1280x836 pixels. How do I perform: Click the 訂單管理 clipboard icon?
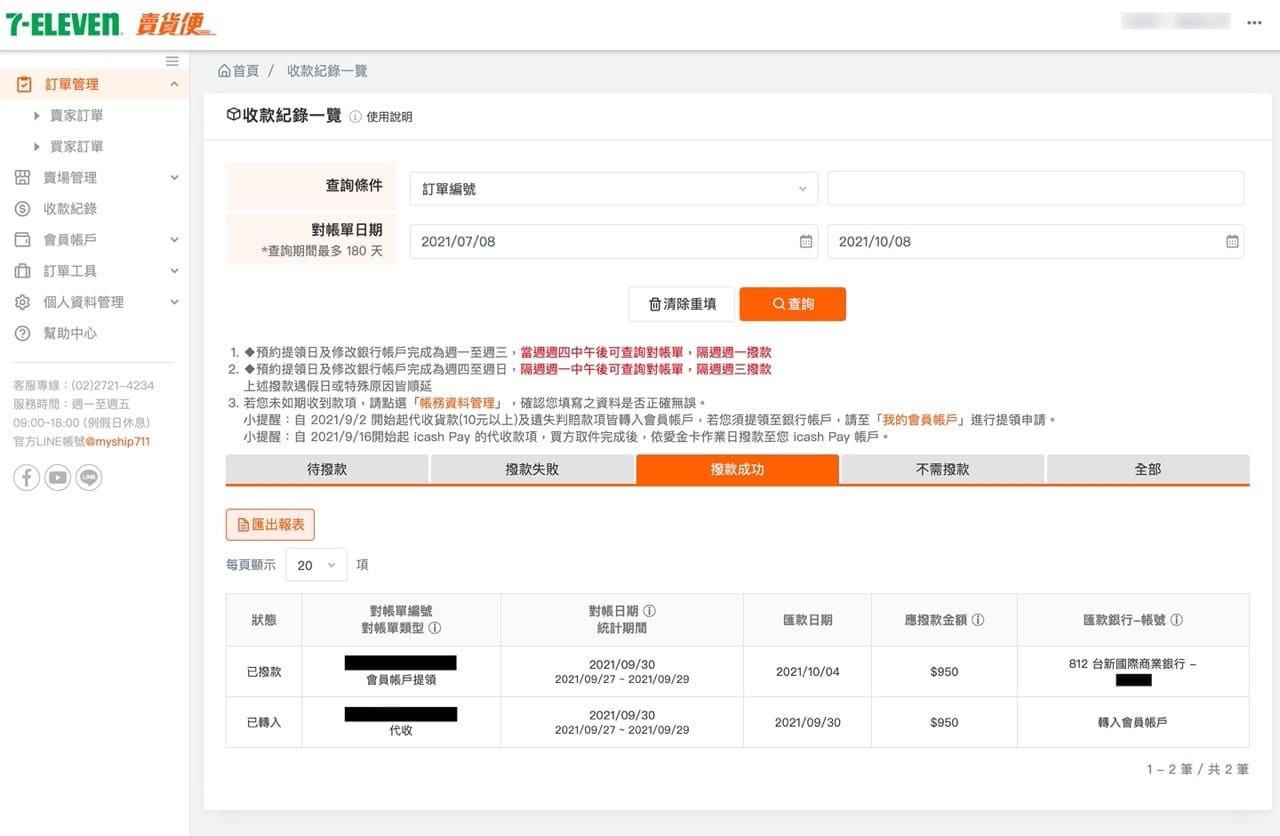[x=24, y=85]
